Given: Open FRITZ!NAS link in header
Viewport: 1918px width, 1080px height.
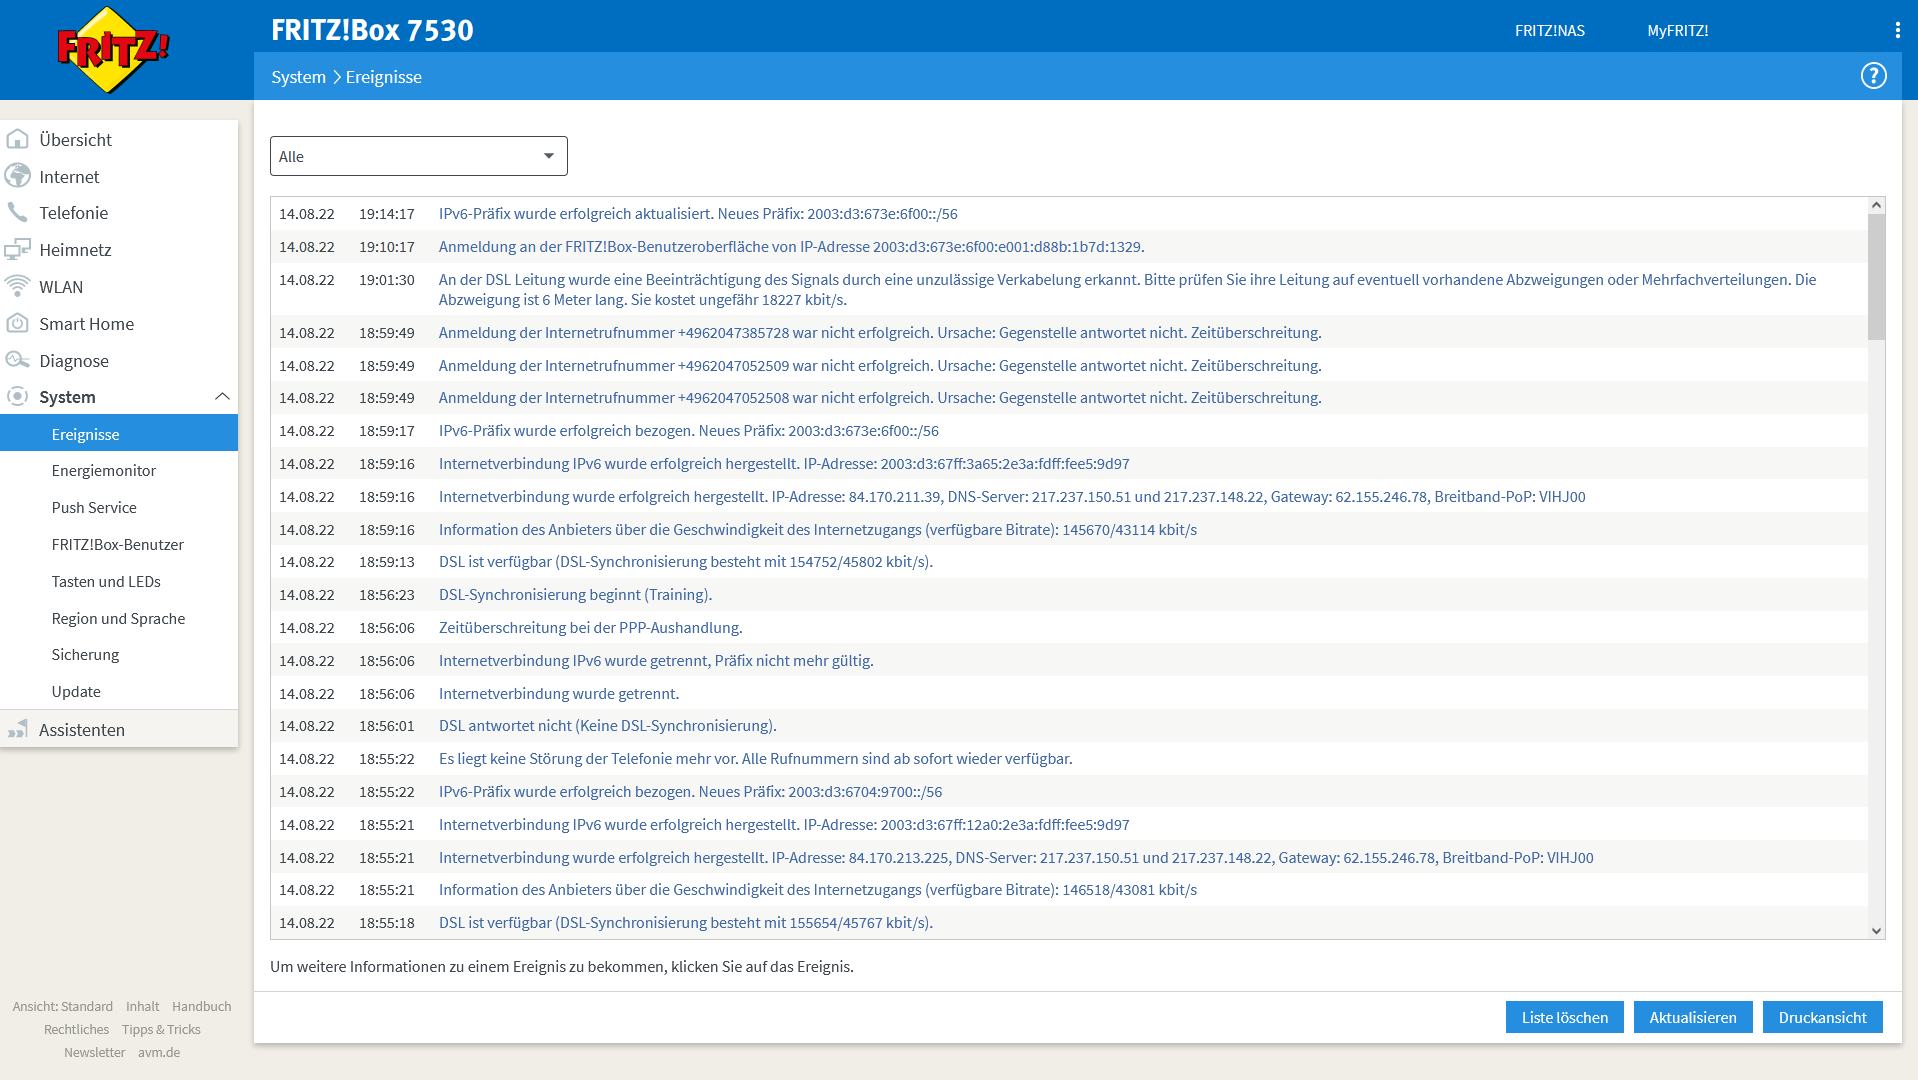Looking at the screenshot, I should 1549,31.
